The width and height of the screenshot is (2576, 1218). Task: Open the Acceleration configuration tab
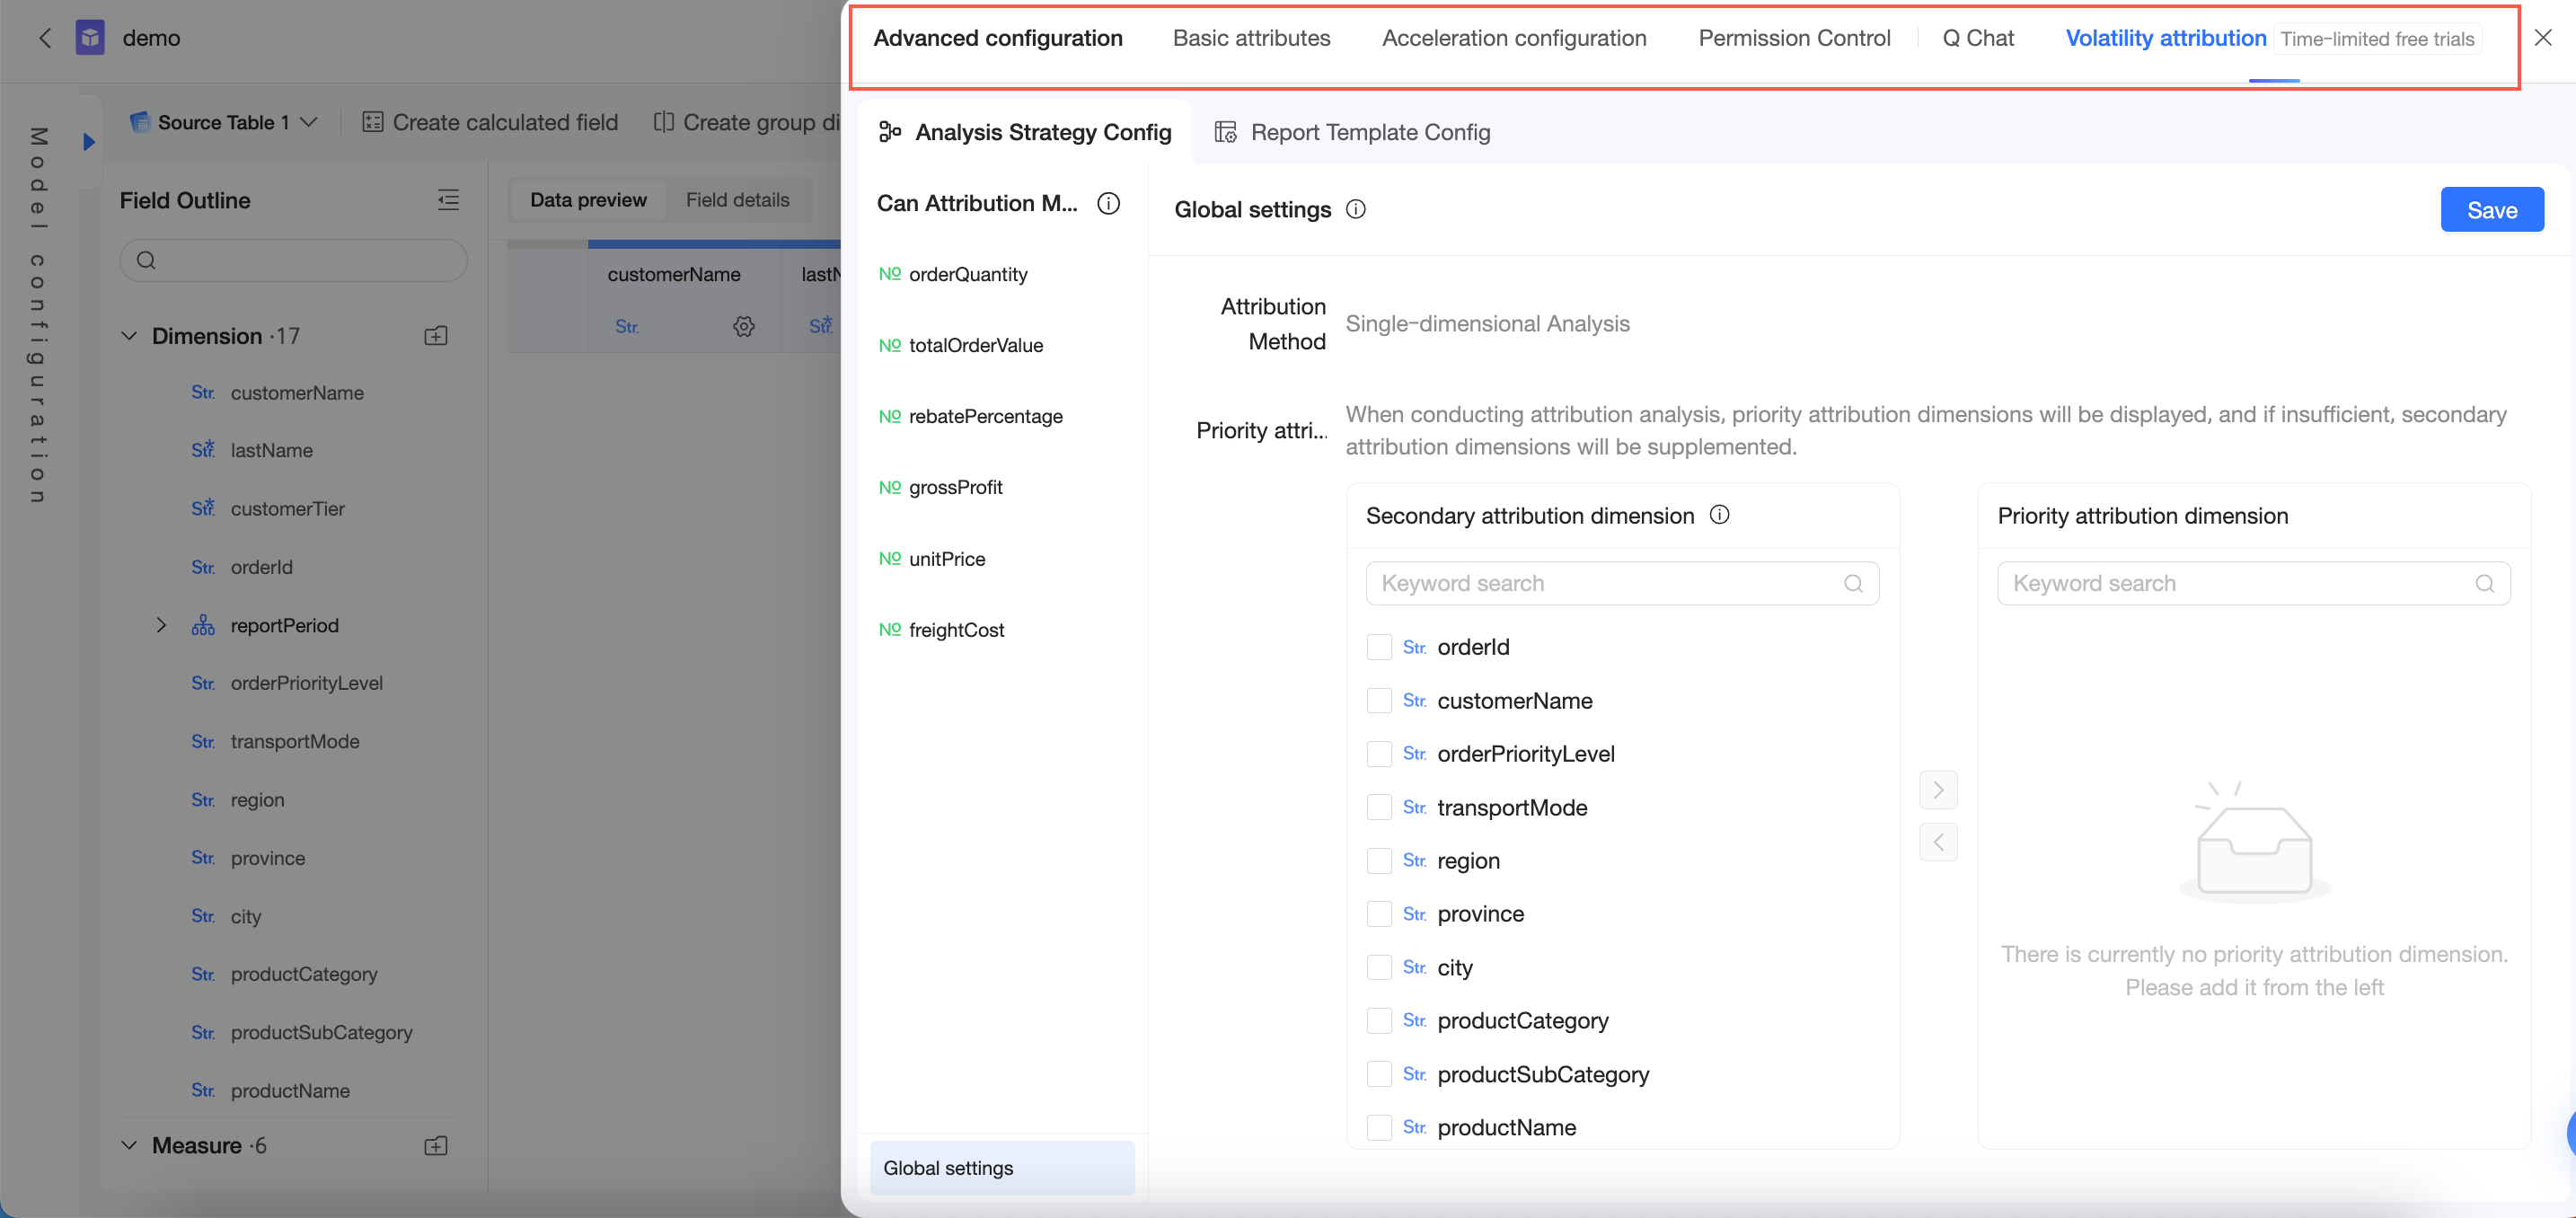[x=1513, y=38]
